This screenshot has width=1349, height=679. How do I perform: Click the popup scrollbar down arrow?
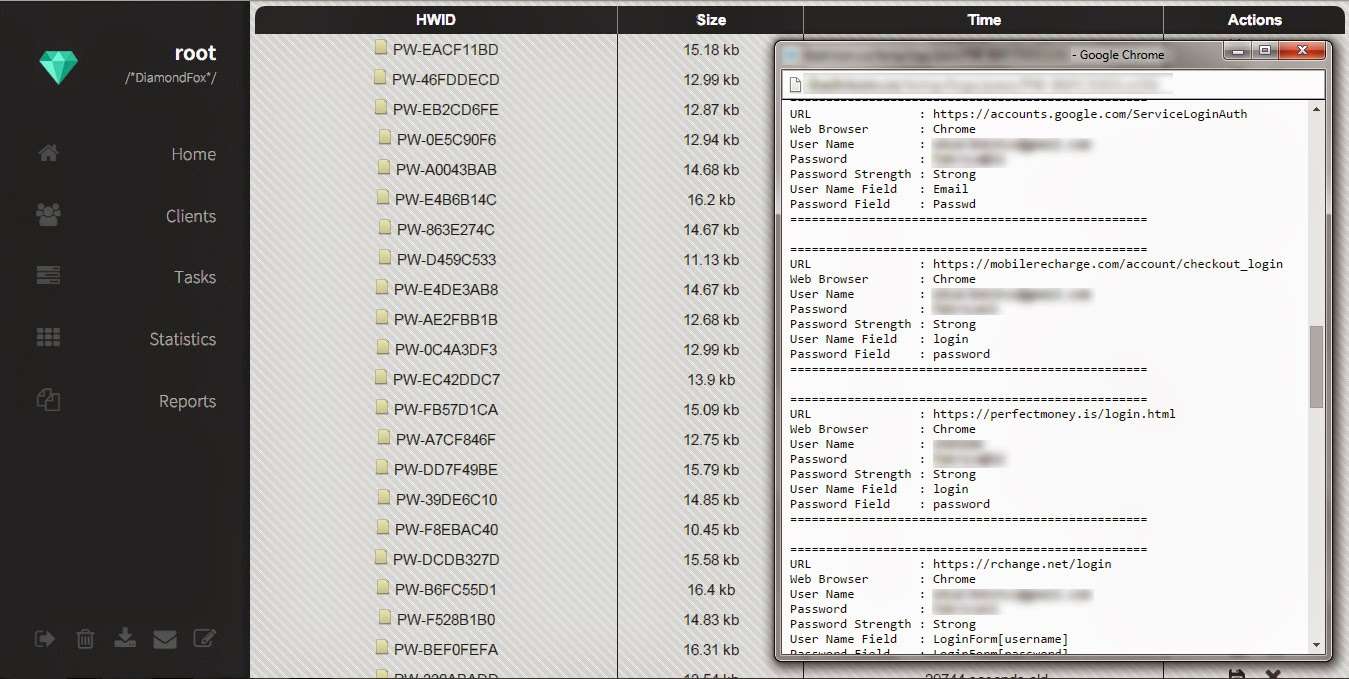1316,644
